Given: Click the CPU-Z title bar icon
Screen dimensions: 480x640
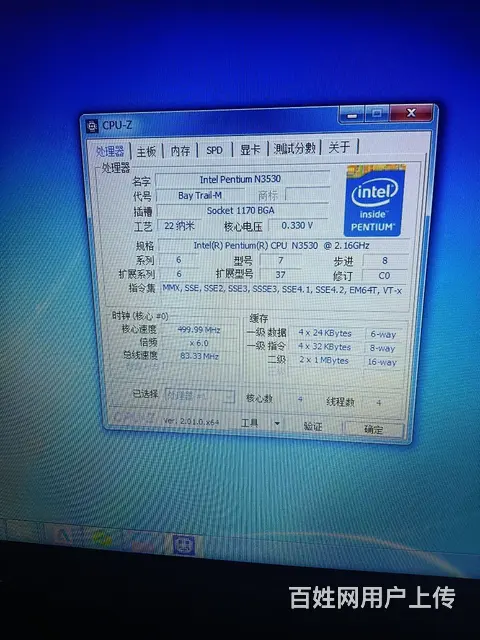Looking at the screenshot, I should pyautogui.click(x=92, y=125).
